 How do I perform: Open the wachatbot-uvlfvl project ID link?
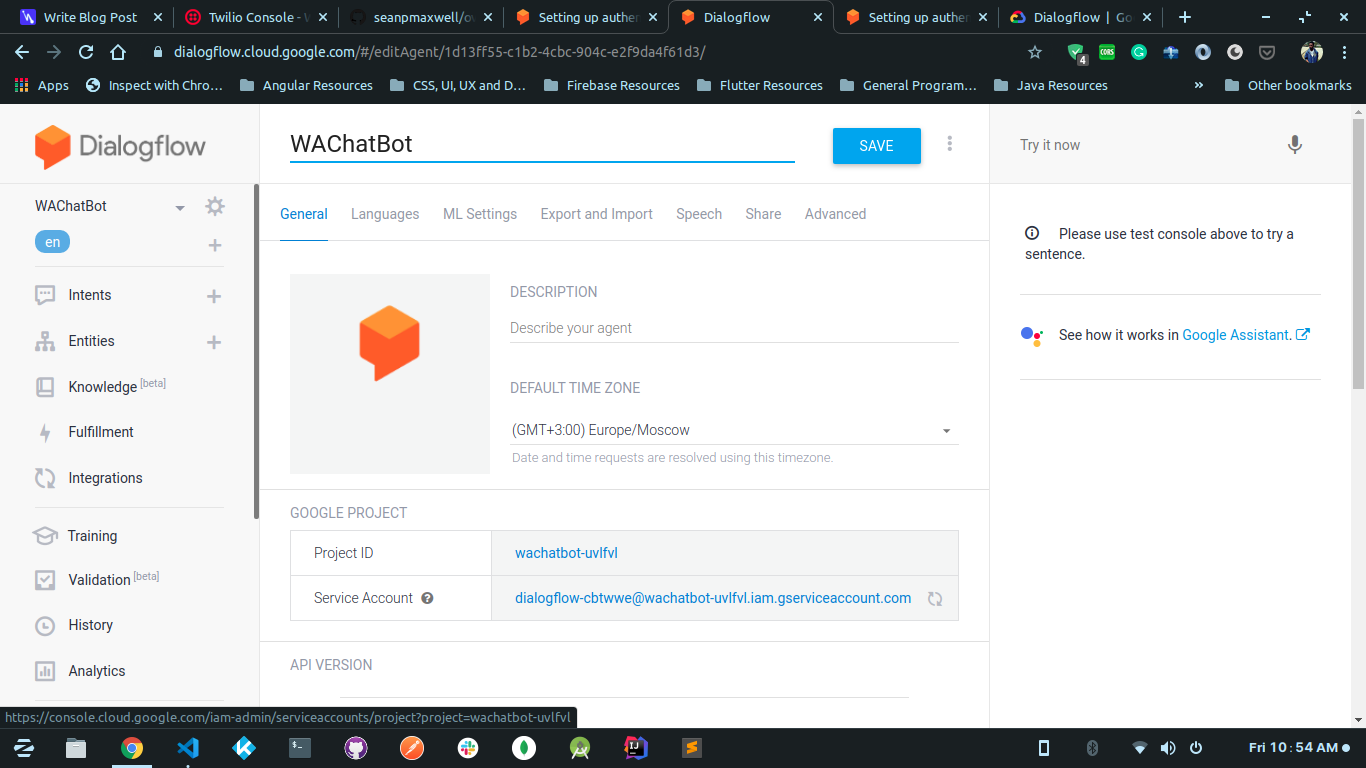[x=566, y=553]
